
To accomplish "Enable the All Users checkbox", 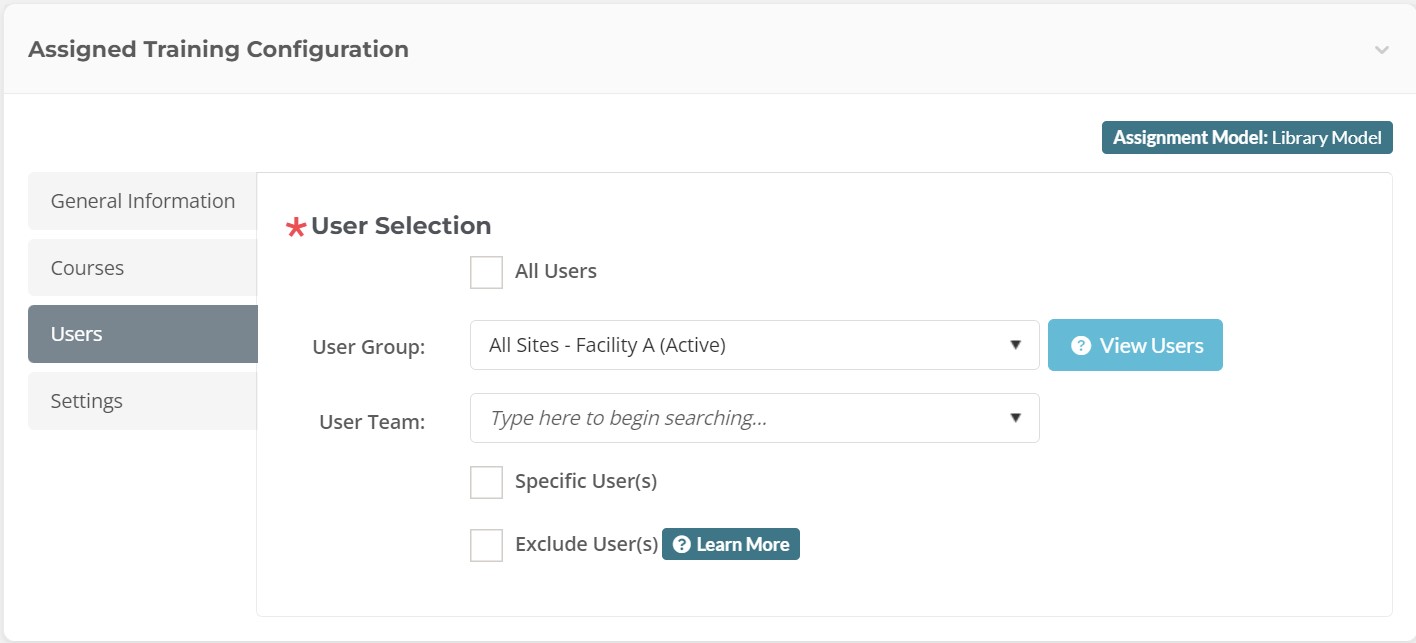I will [x=486, y=272].
